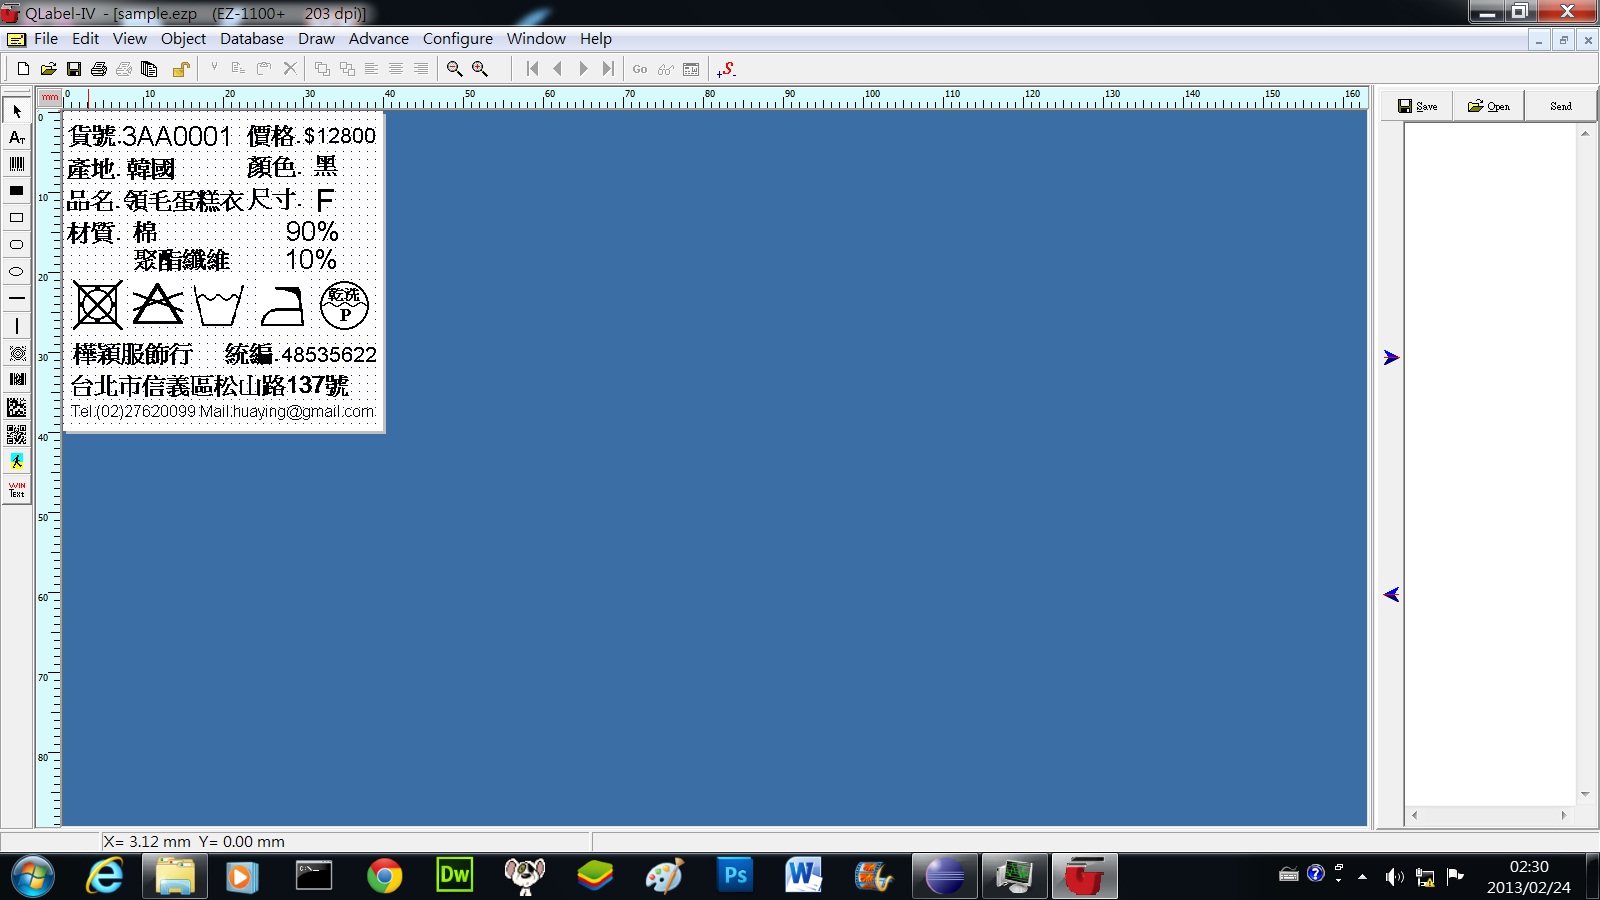Select the arrow pointer tool
Image resolution: width=1600 pixels, height=900 pixels.
17,111
